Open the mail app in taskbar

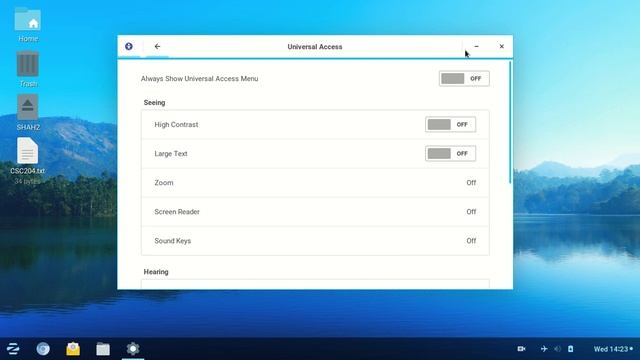pos(73,349)
